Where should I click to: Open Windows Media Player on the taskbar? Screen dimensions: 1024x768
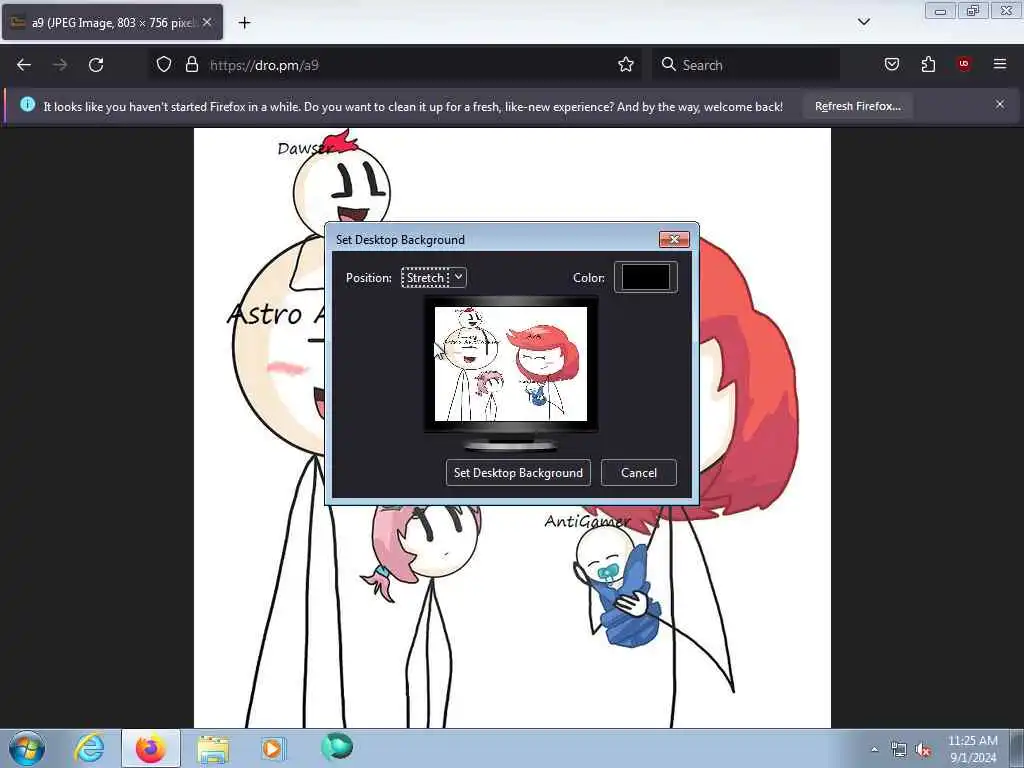272,748
